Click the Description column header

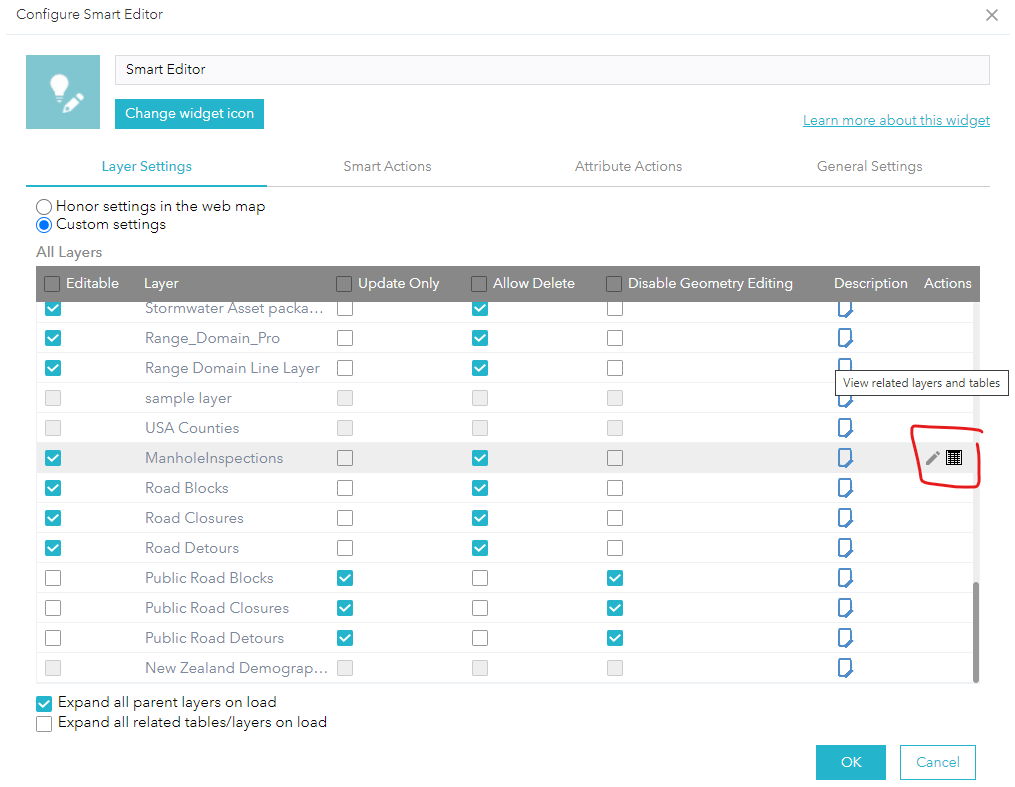[871, 283]
